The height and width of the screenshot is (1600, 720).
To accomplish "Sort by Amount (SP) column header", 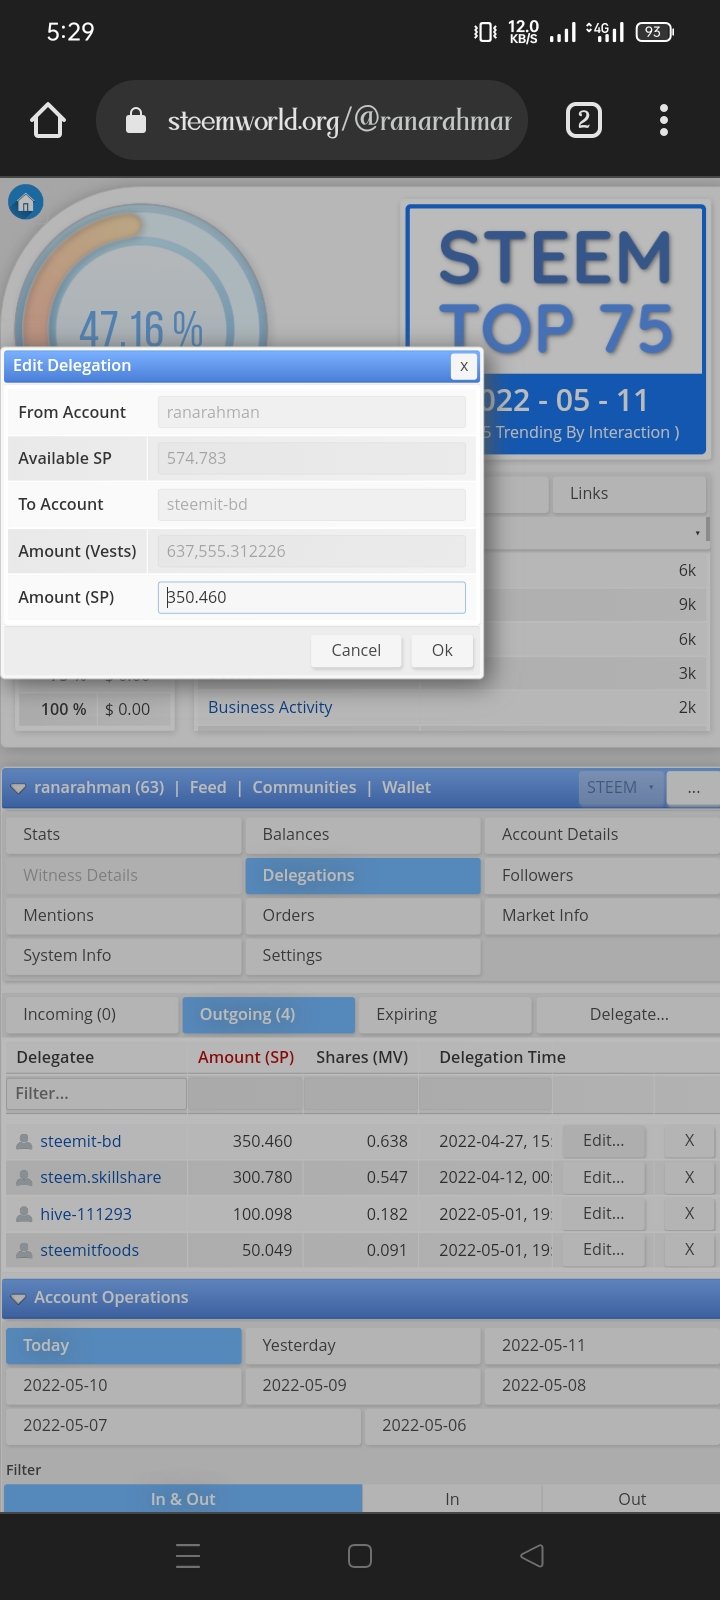I will pos(246,1057).
